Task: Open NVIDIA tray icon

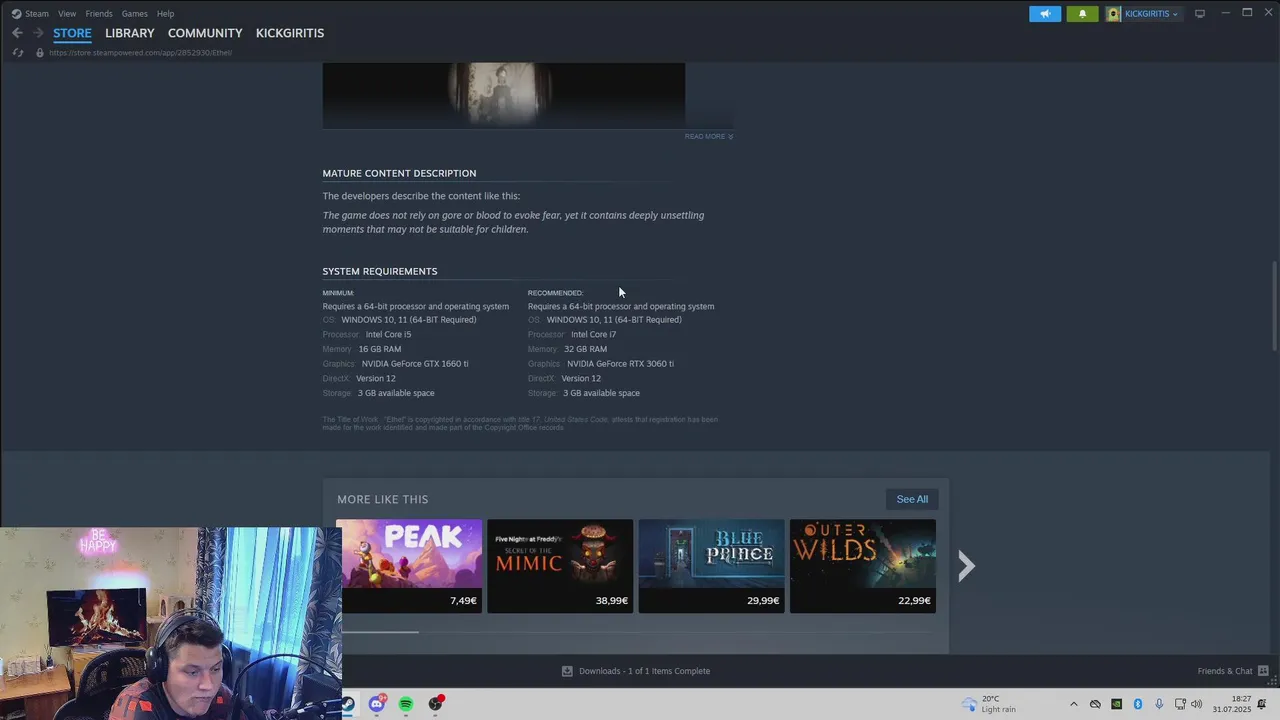Action: tap(1116, 704)
